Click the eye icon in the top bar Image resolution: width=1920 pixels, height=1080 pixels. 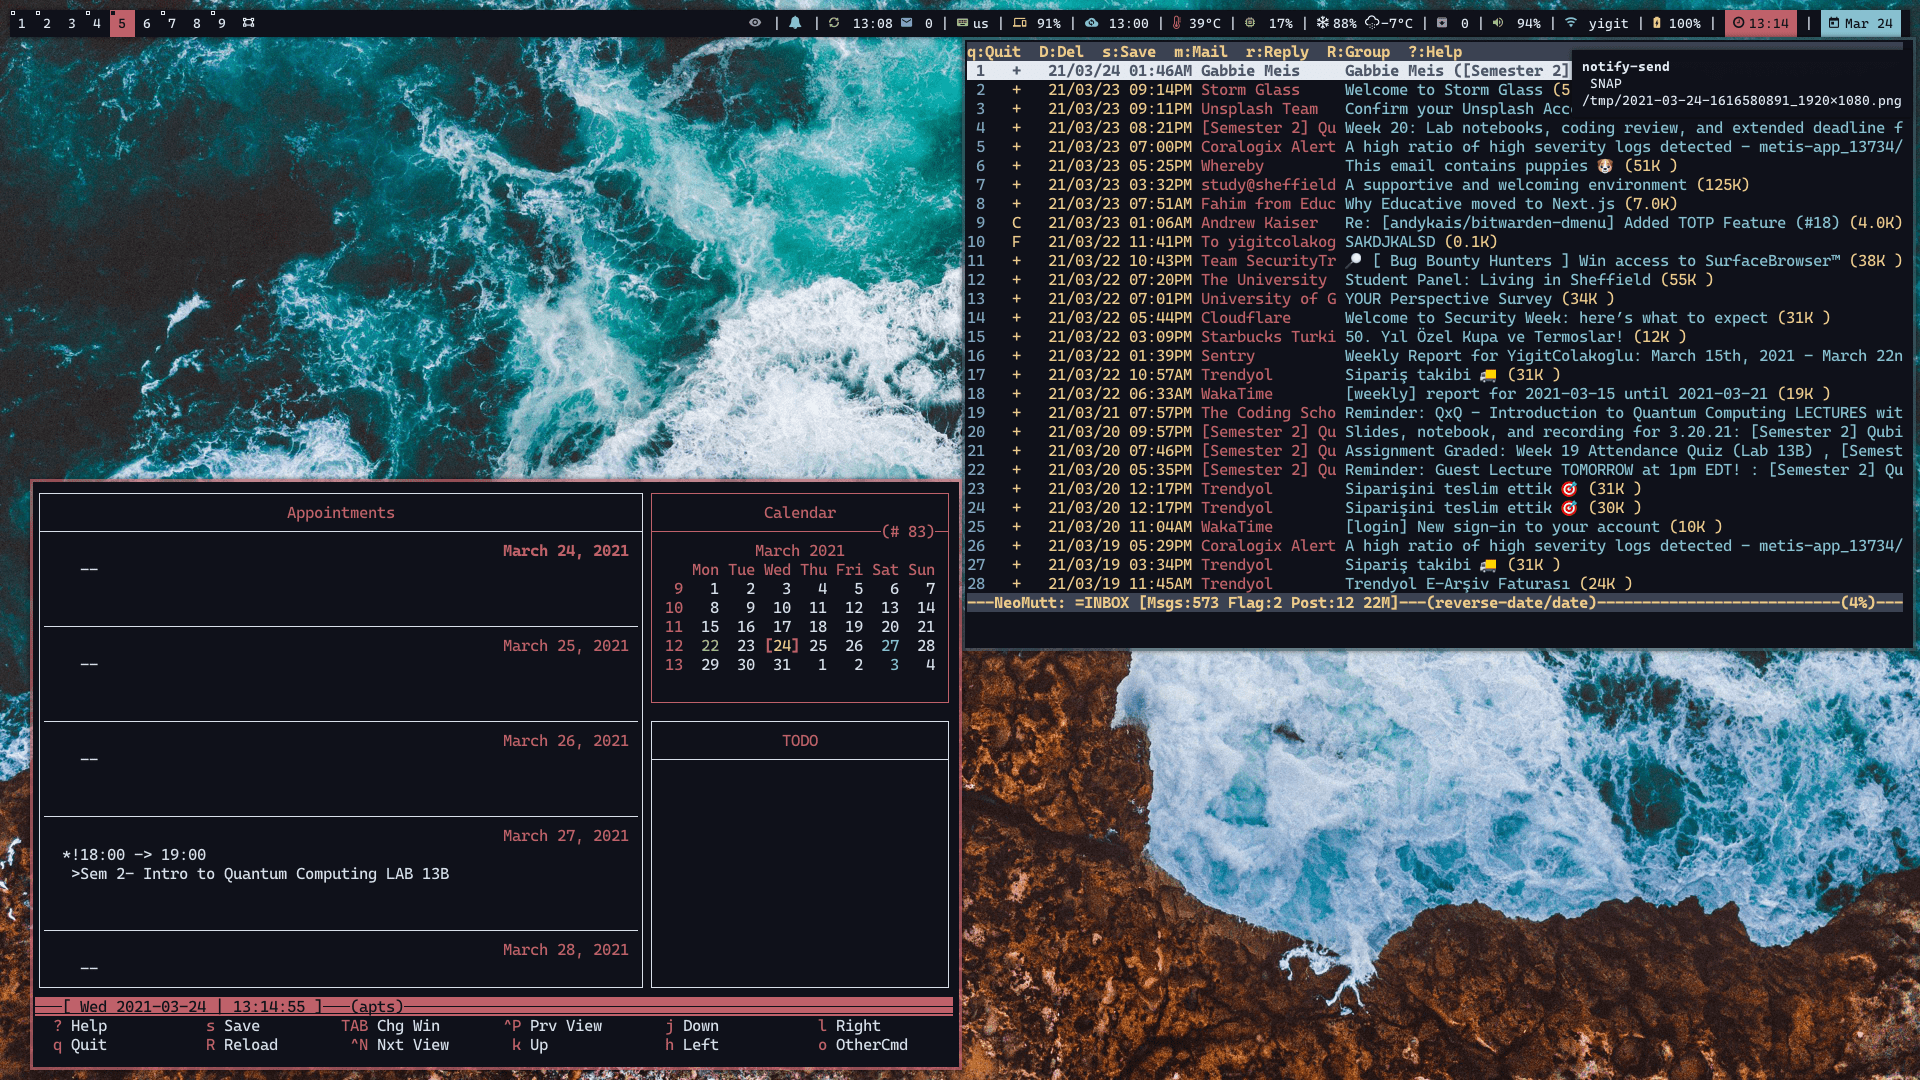[x=755, y=23]
